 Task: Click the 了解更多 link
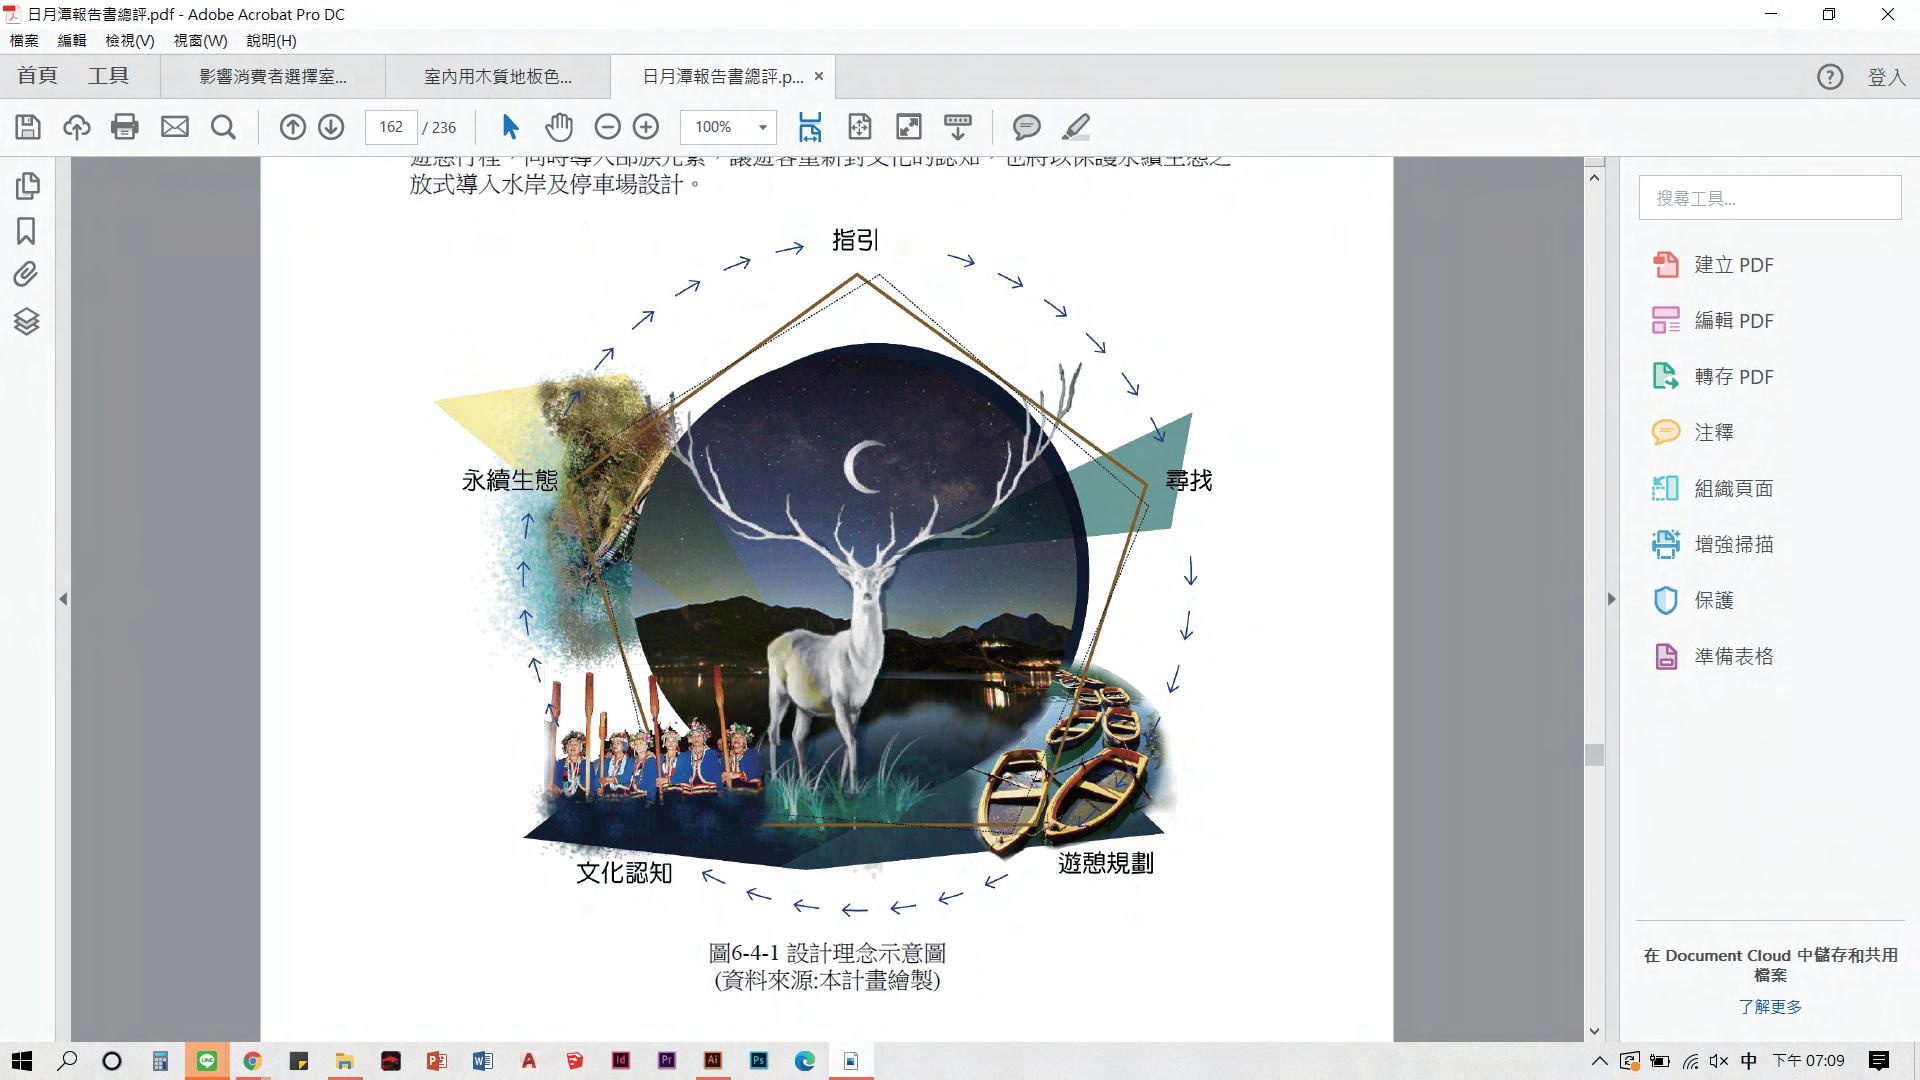pyautogui.click(x=1769, y=1007)
